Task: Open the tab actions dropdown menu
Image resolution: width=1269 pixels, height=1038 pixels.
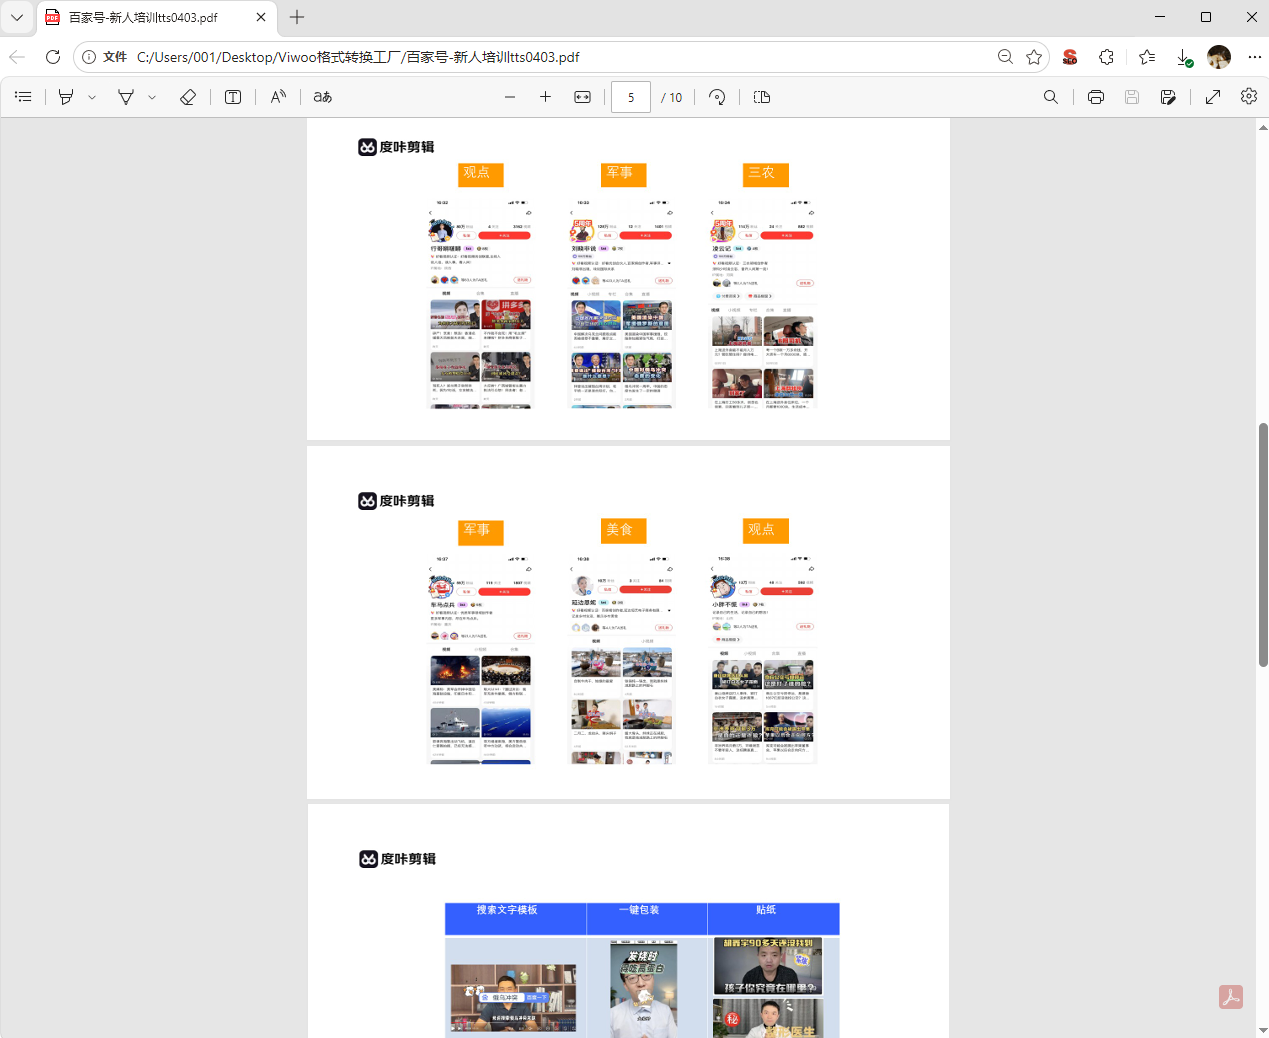Action: coord(17,17)
